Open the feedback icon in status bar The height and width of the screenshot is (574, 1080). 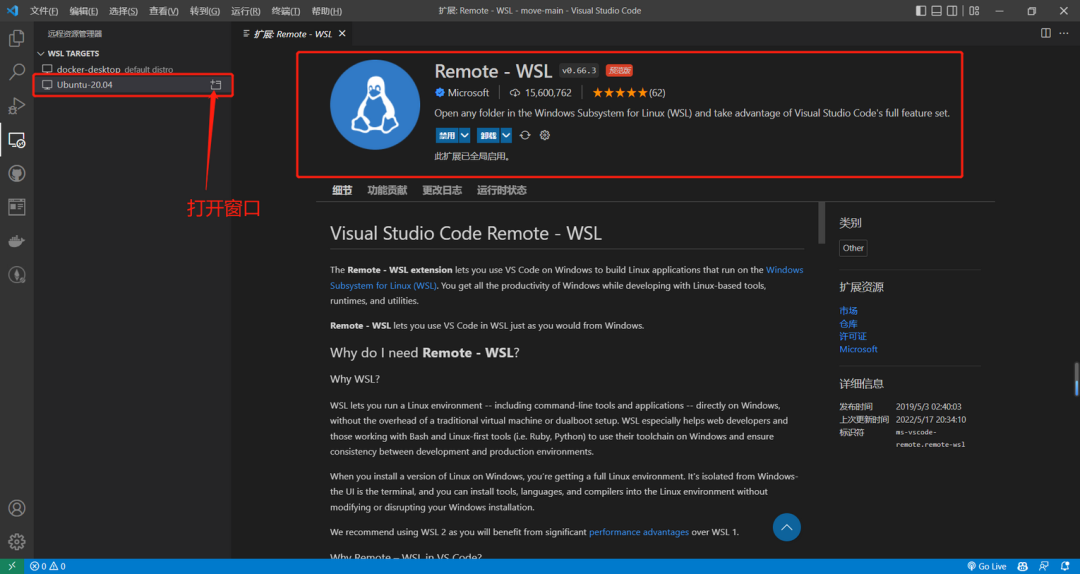[x=1044, y=566]
